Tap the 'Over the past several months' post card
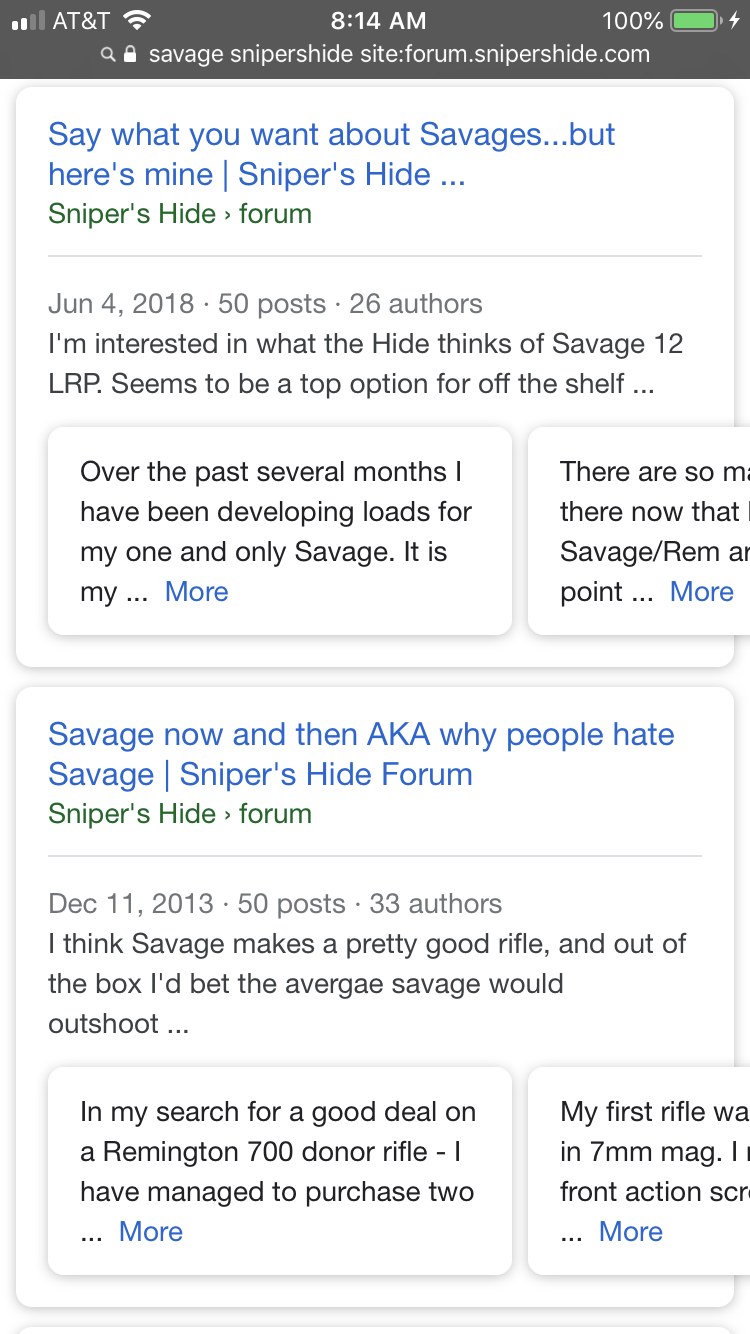 point(280,531)
